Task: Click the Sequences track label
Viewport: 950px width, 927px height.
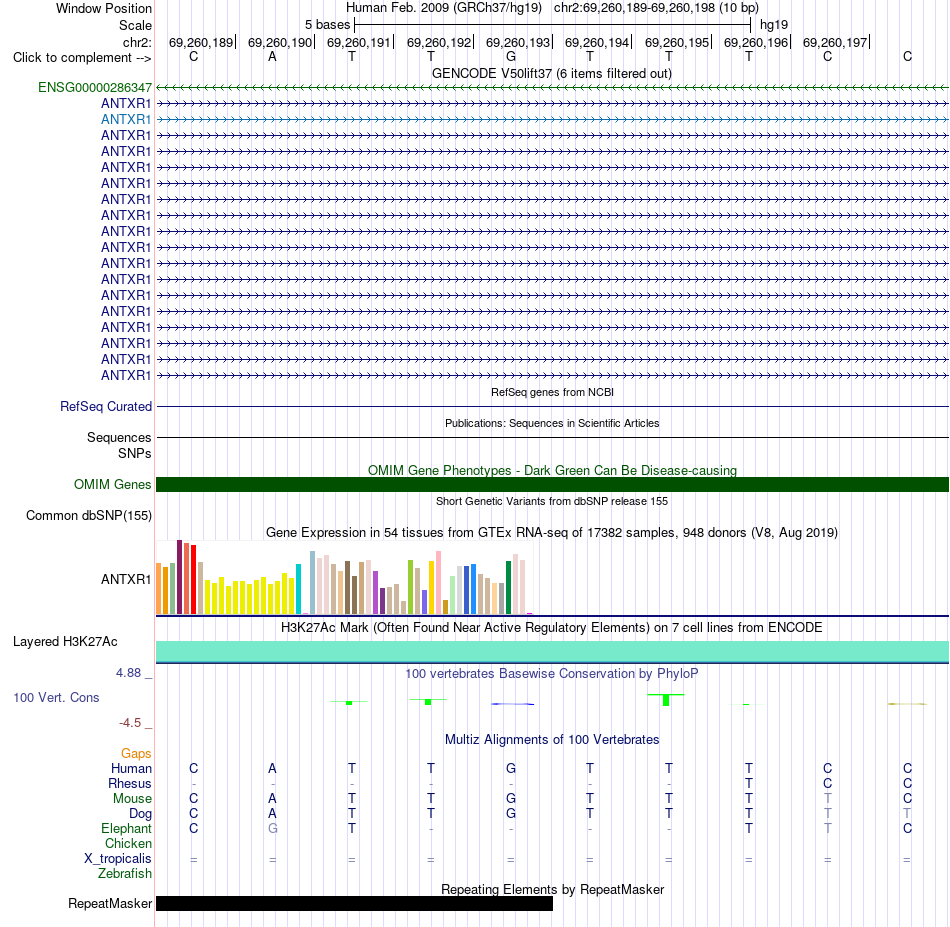Action: [x=119, y=437]
